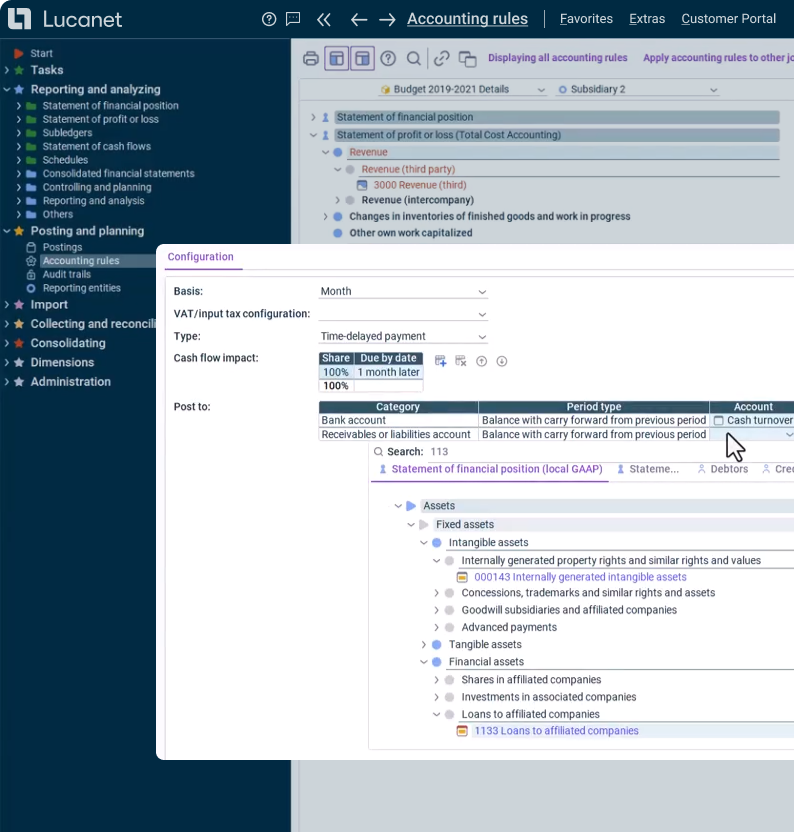Click the link chain toolbar icon
Screen dimensions: 794x832
click(x=441, y=58)
